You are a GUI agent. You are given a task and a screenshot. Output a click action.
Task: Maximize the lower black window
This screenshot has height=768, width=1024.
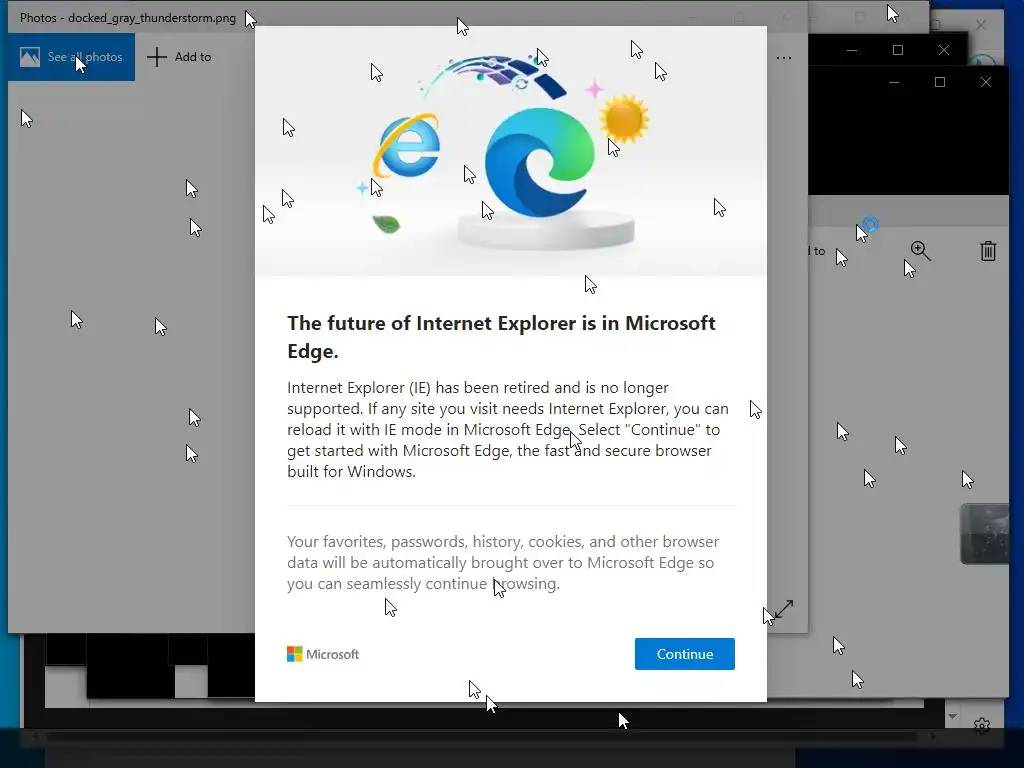coord(940,82)
